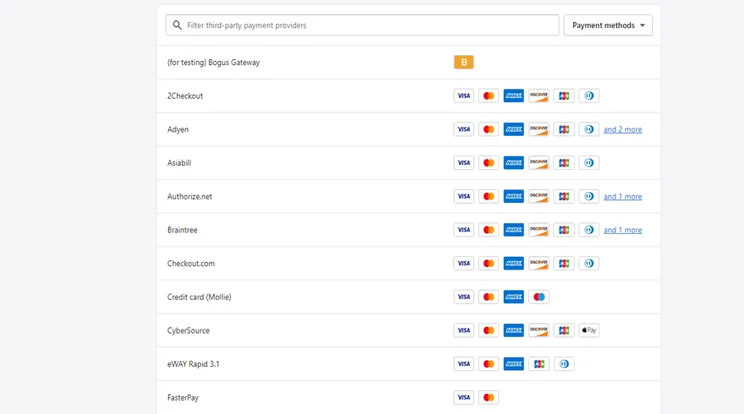The height and width of the screenshot is (414, 744).
Task: Choose the FasterPay provider name
Action: [x=183, y=398]
